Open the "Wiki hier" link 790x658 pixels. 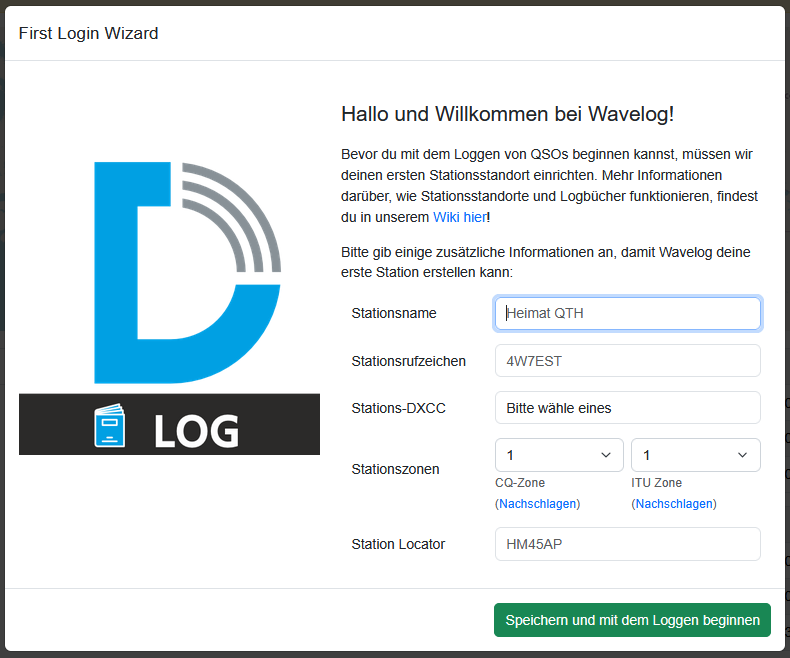459,217
